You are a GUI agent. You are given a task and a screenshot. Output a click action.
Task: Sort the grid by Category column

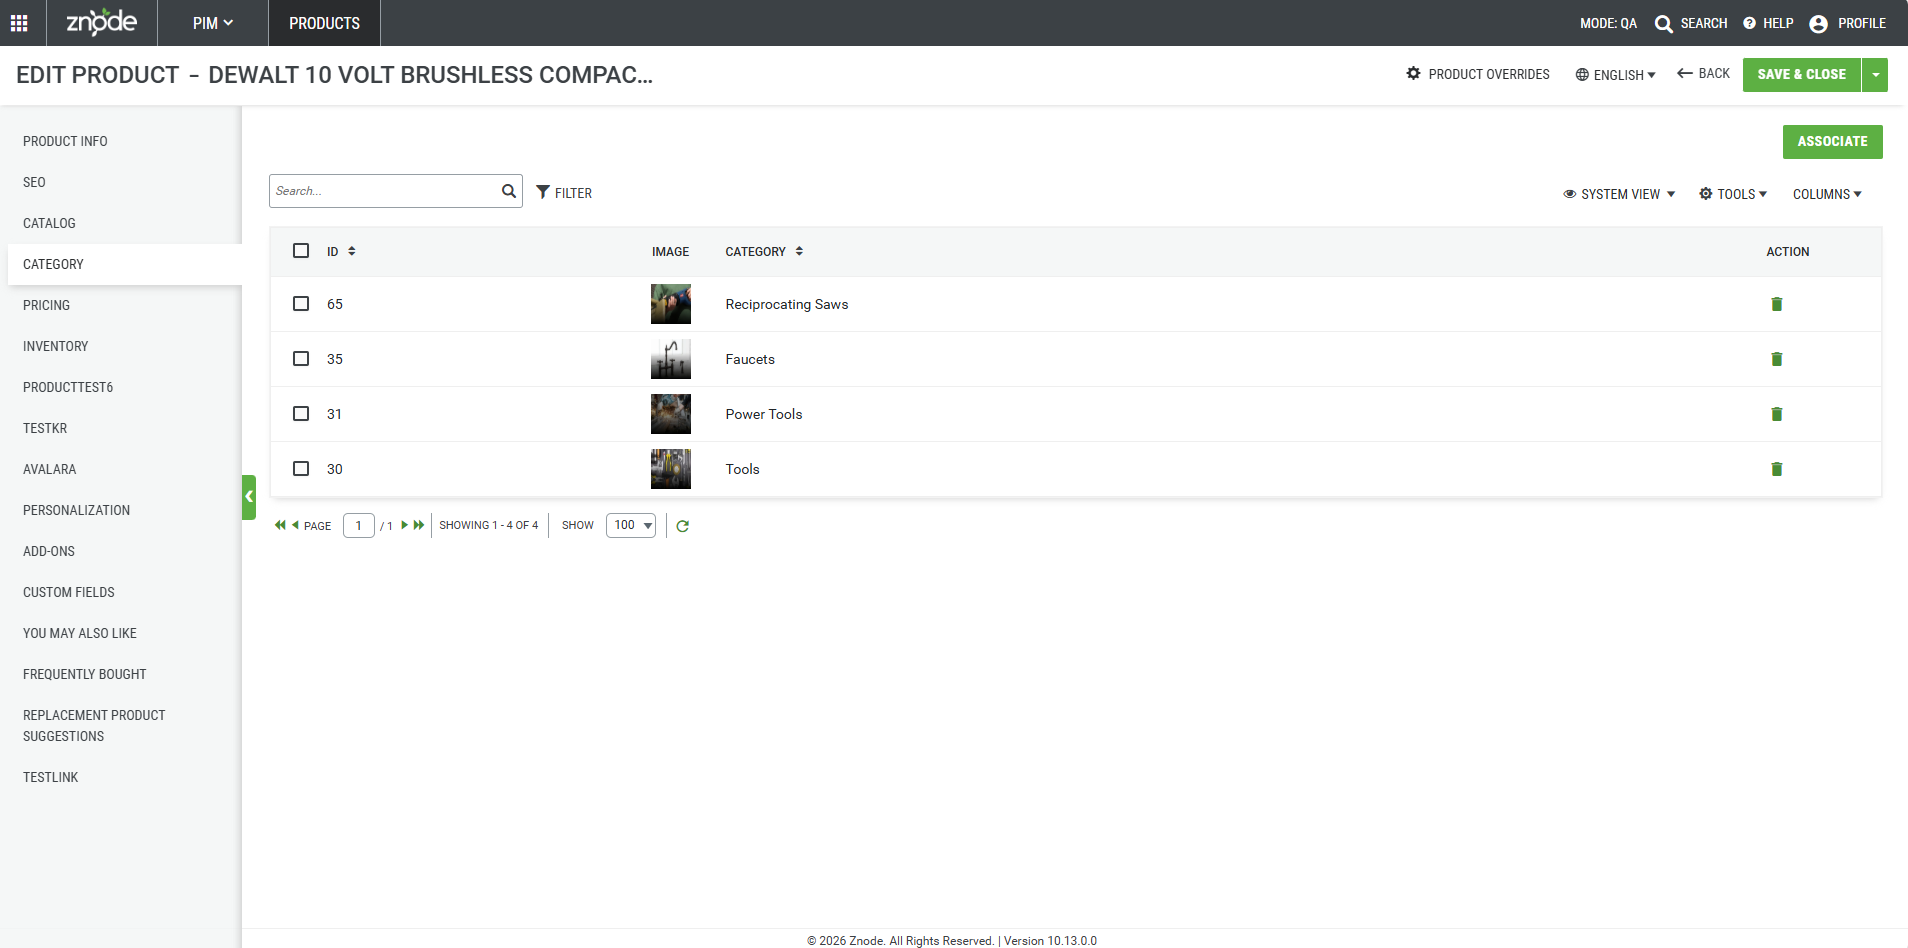764,252
